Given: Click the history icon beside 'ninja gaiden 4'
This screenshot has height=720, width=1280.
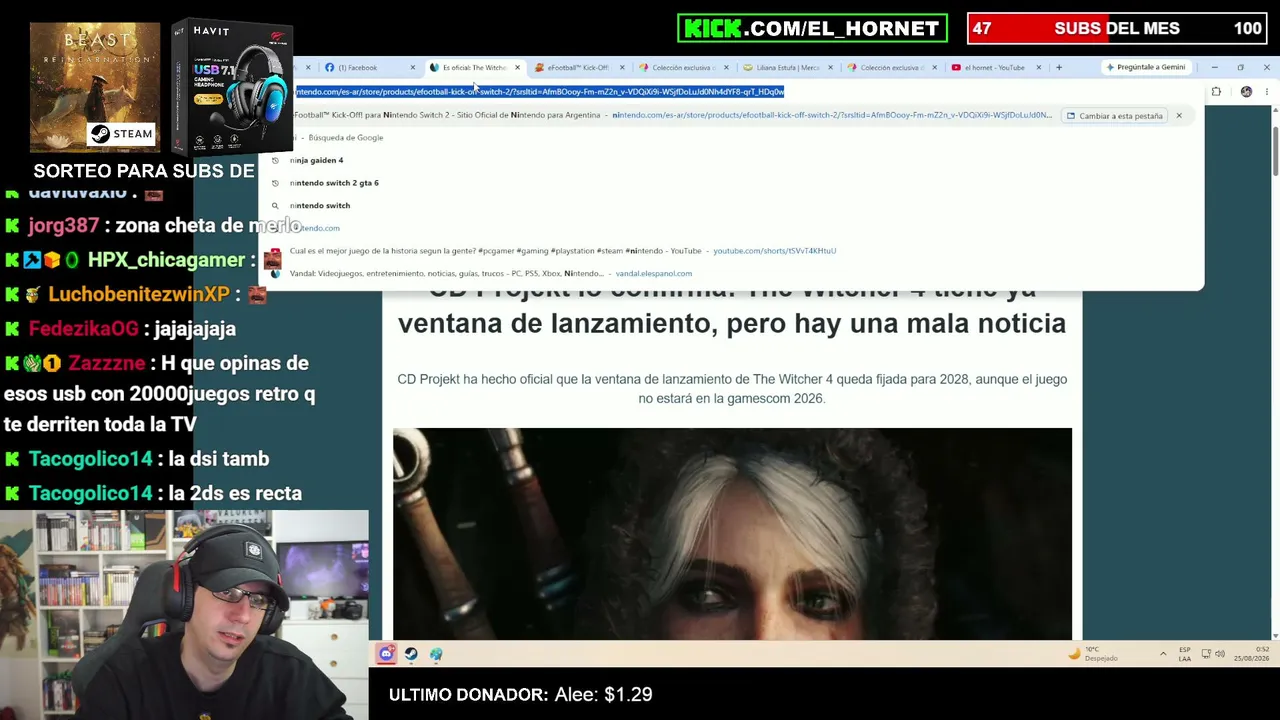Looking at the screenshot, I should 275,160.
